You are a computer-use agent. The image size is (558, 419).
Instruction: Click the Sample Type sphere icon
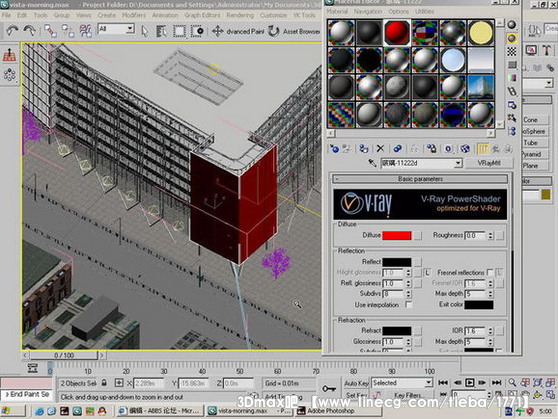click(512, 25)
